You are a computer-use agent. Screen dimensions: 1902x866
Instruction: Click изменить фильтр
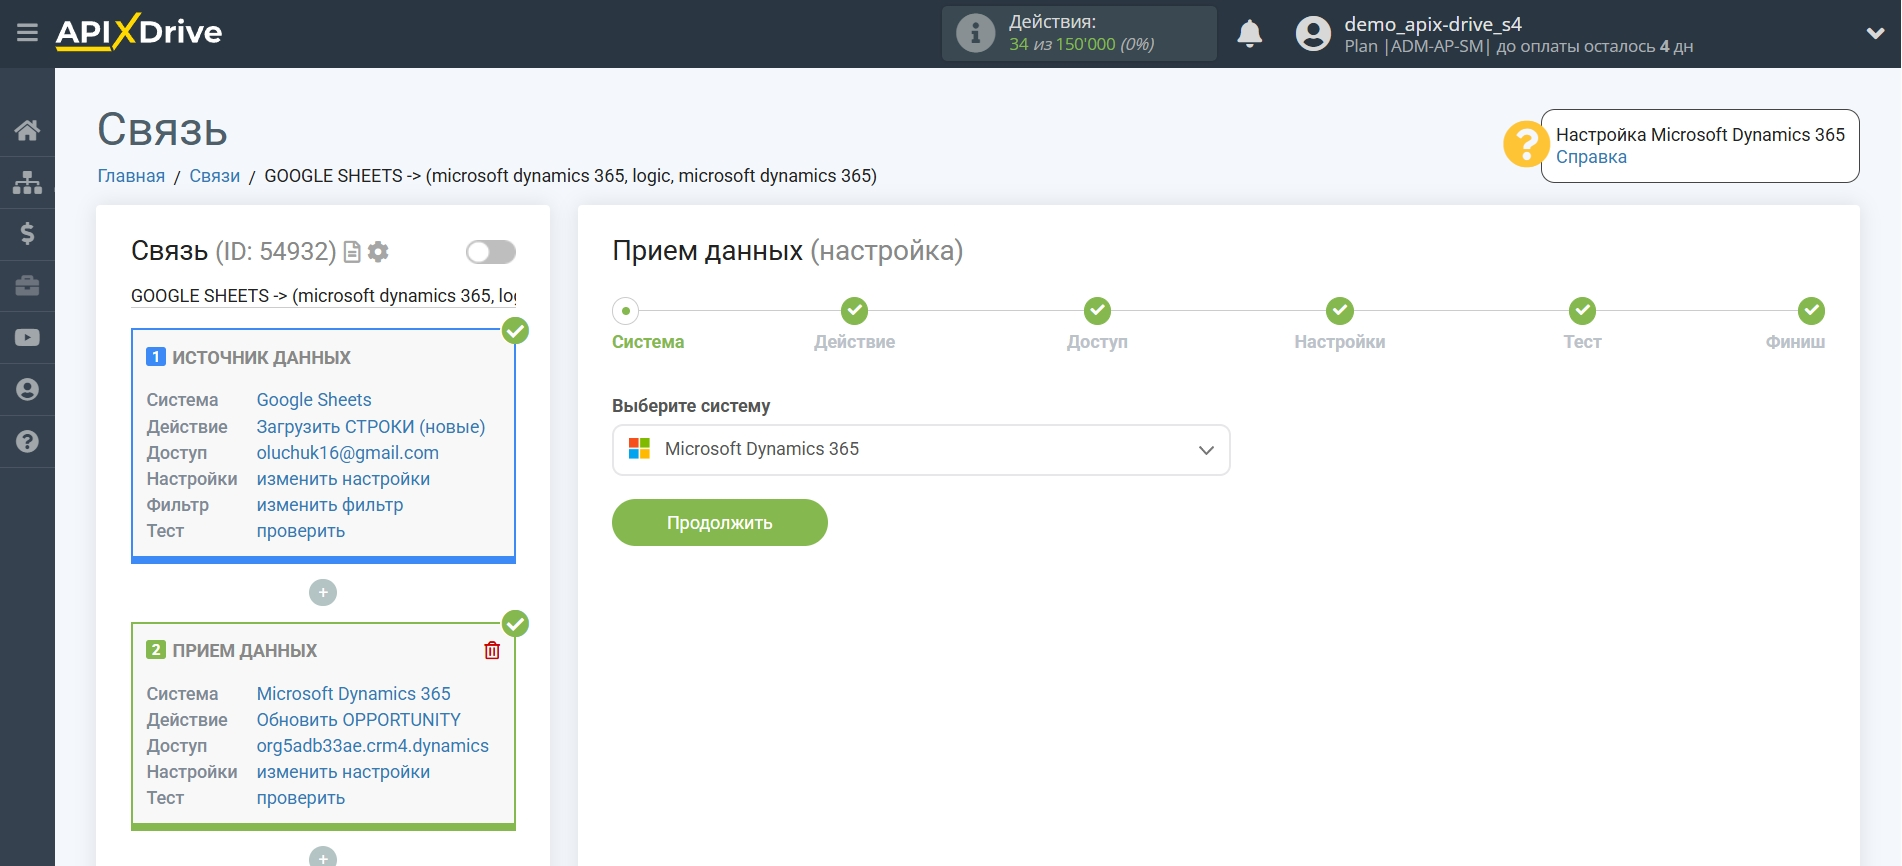[x=330, y=505]
